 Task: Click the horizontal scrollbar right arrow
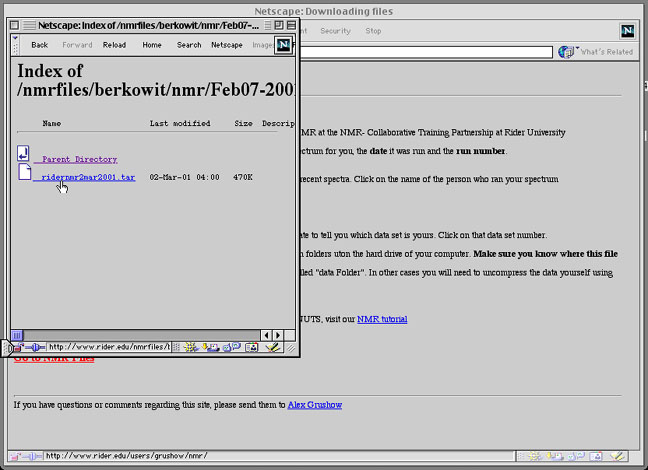tap(278, 334)
